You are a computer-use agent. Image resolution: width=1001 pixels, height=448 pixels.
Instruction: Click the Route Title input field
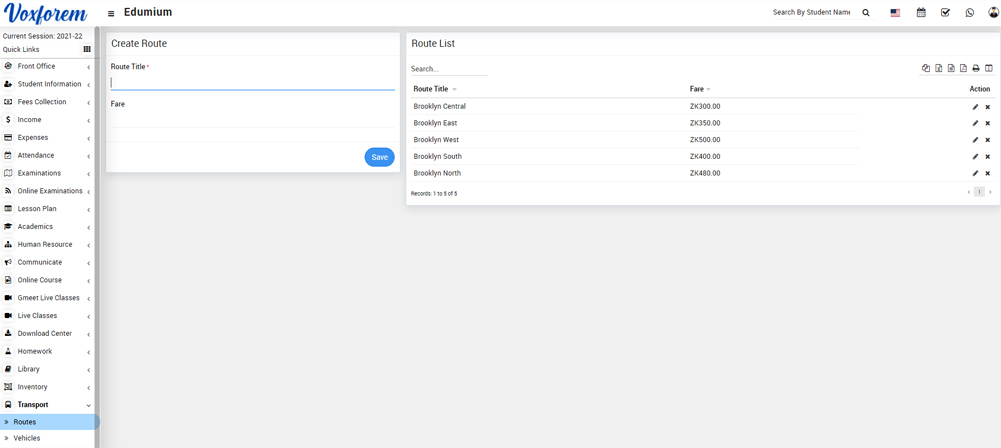tap(252, 82)
